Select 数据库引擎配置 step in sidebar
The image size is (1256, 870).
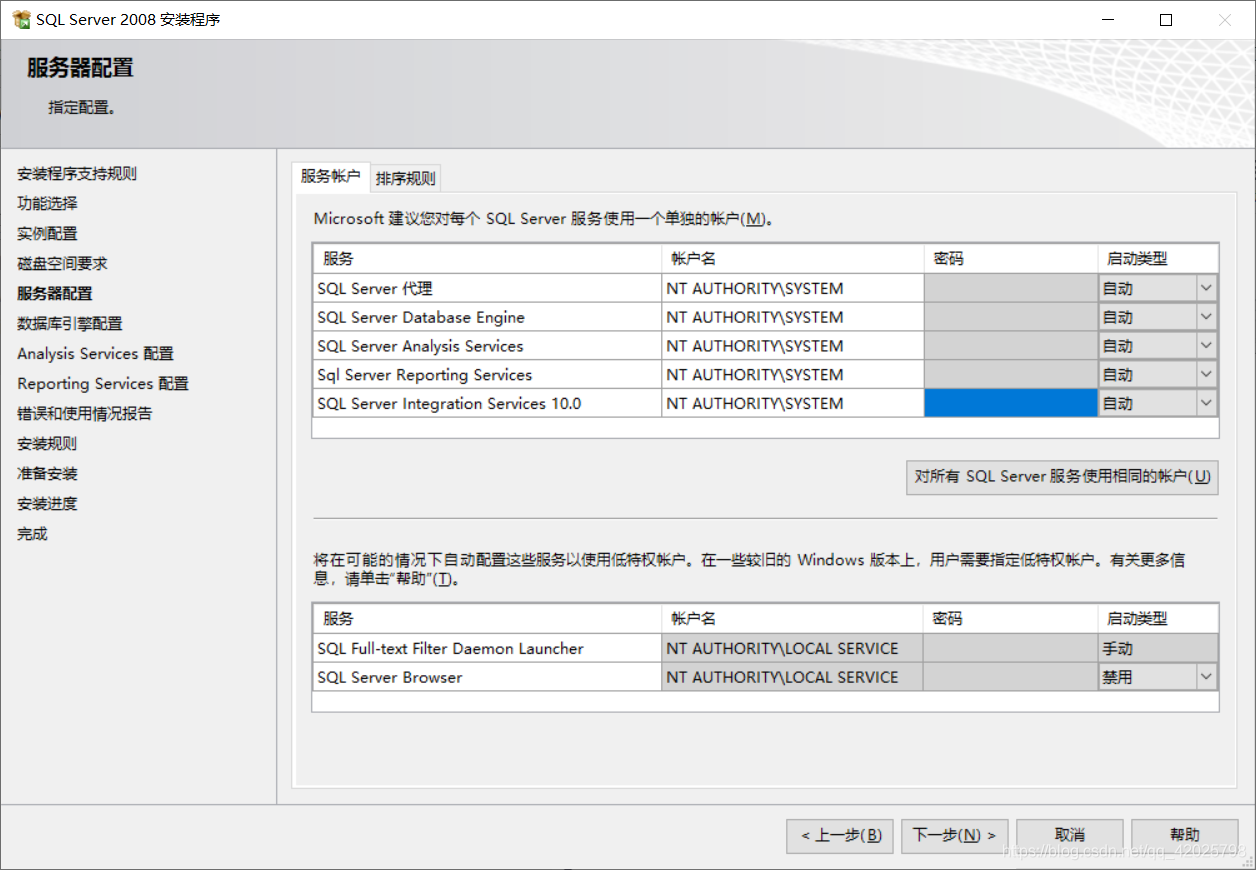[x=70, y=324]
